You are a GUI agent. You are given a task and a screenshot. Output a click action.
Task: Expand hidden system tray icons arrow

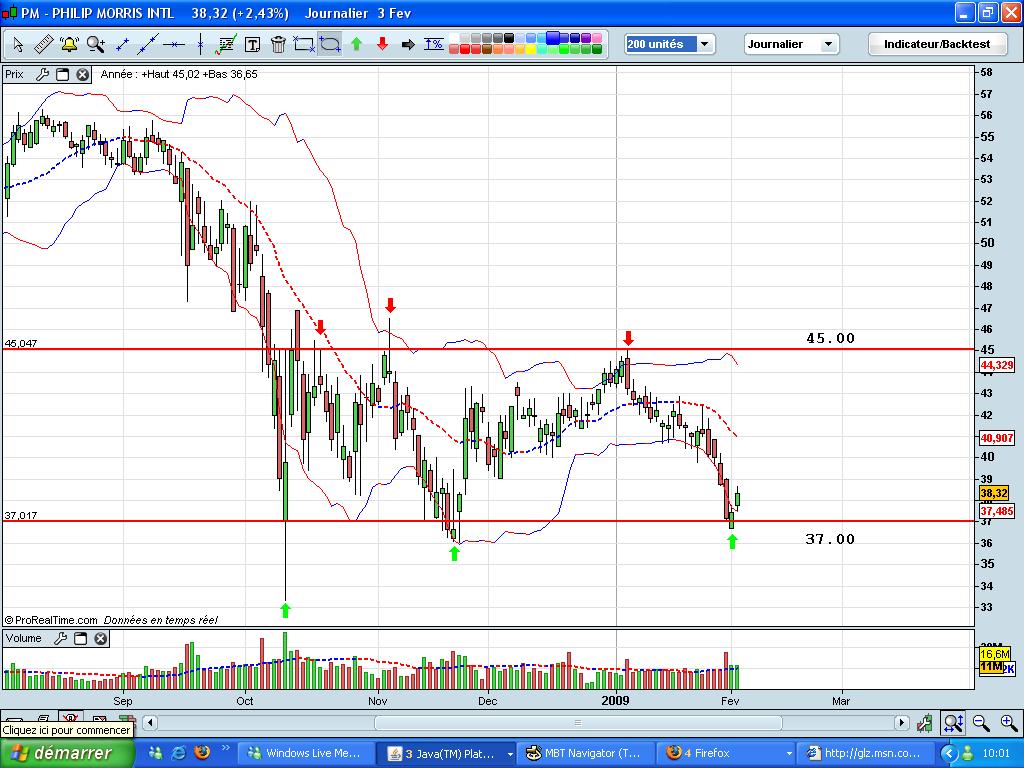(949, 753)
